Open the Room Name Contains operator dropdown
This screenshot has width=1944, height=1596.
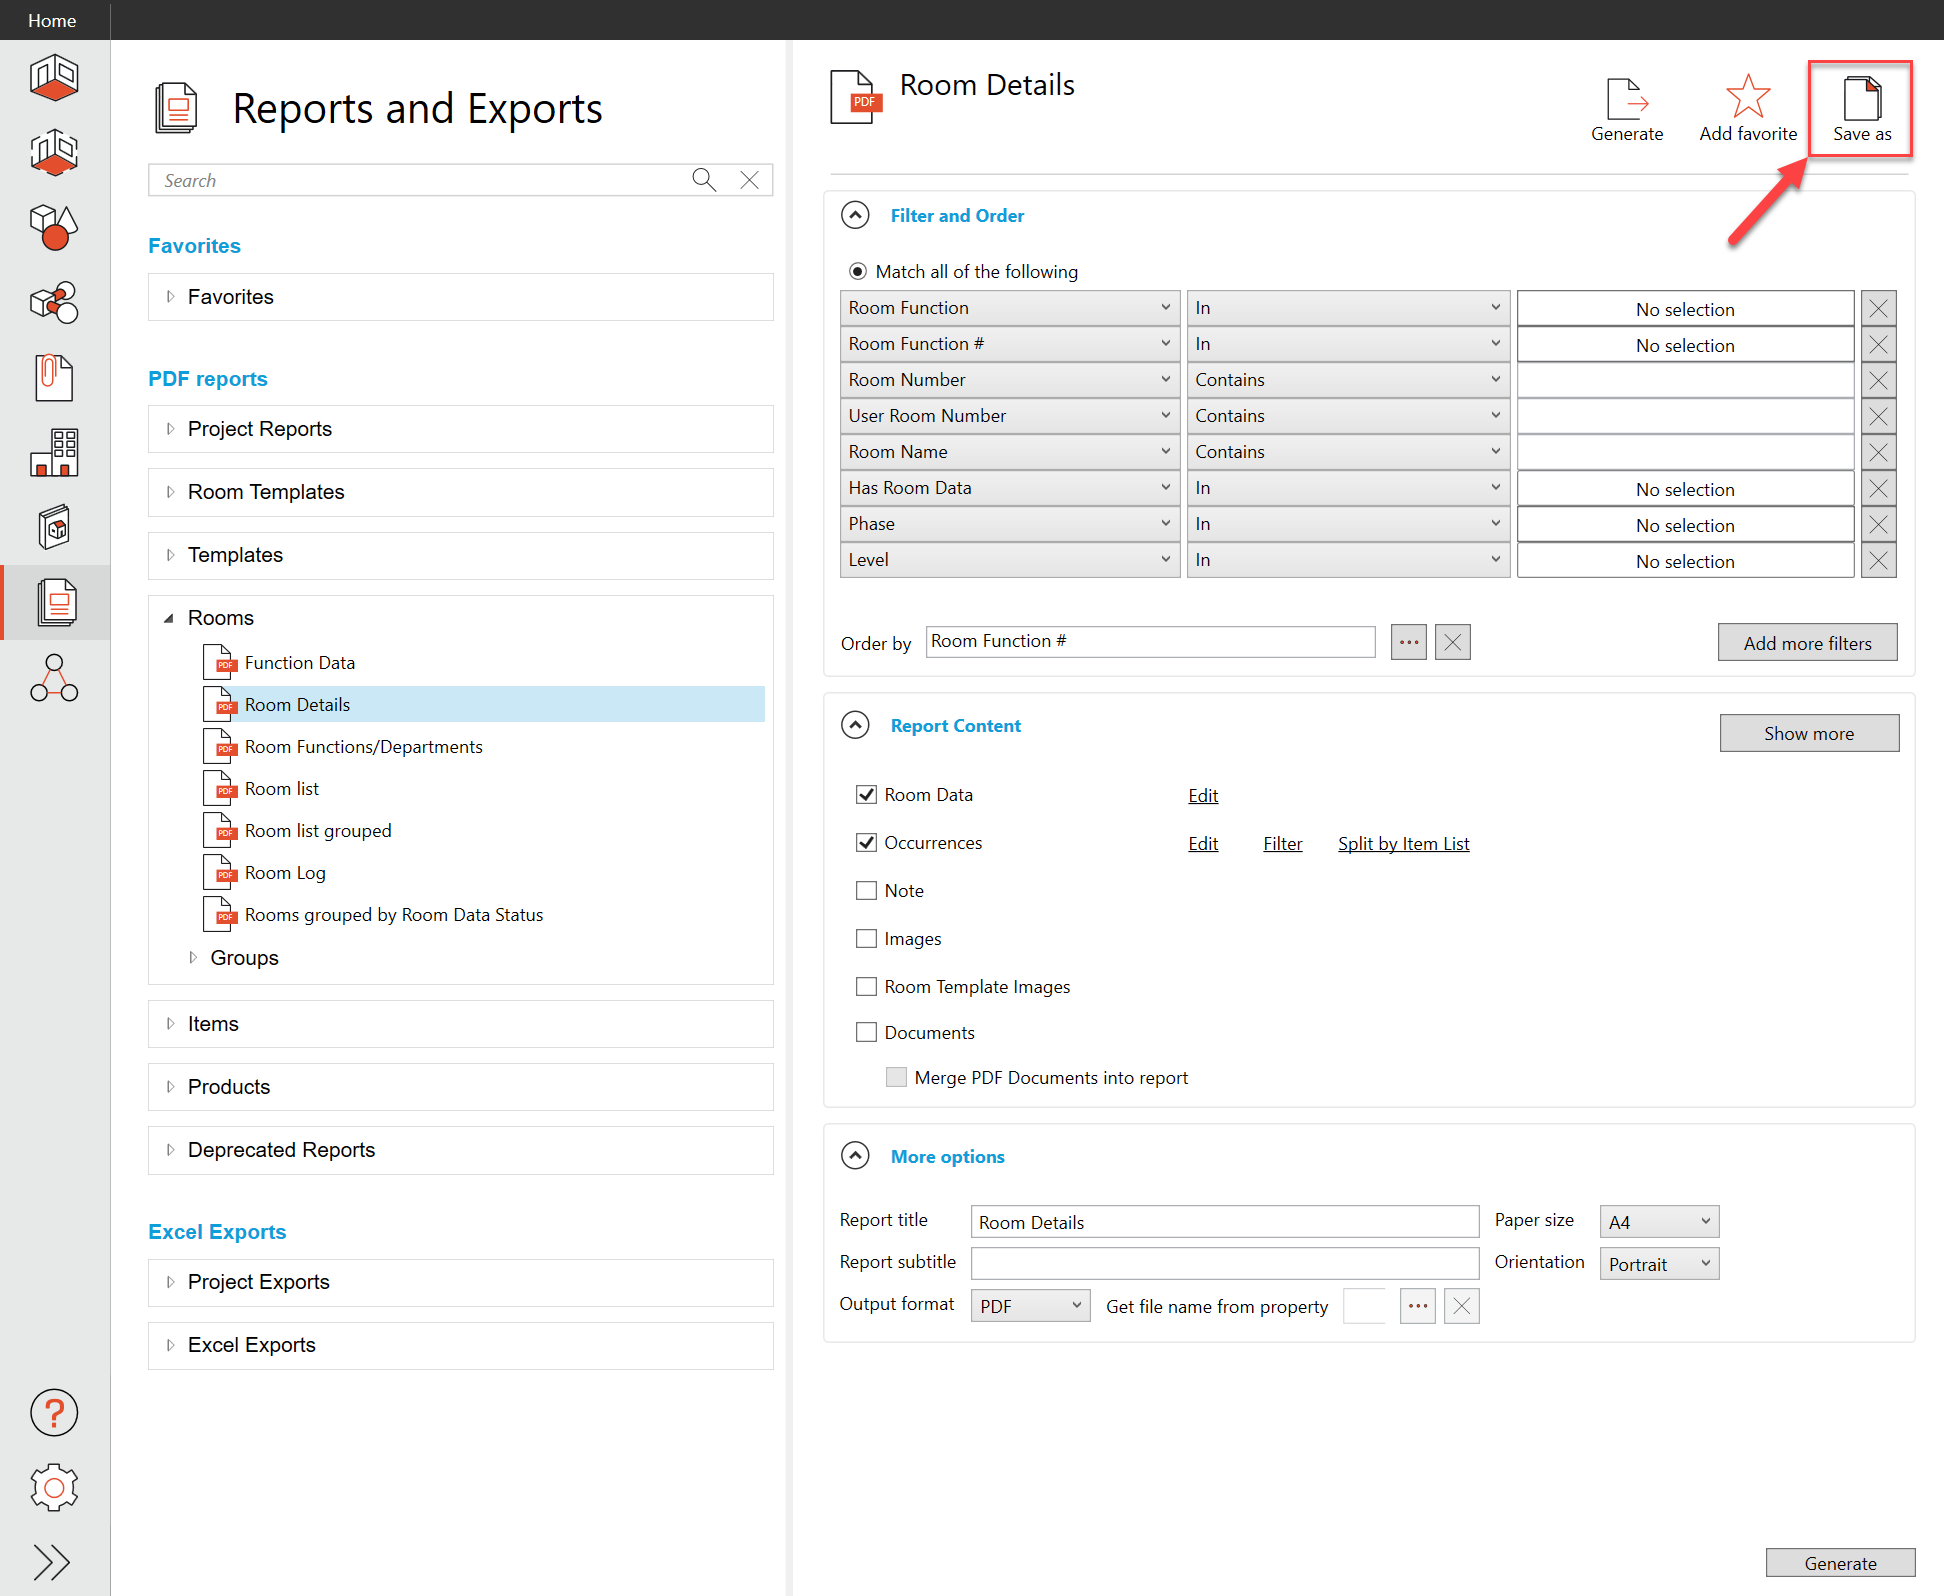[x=1348, y=452]
